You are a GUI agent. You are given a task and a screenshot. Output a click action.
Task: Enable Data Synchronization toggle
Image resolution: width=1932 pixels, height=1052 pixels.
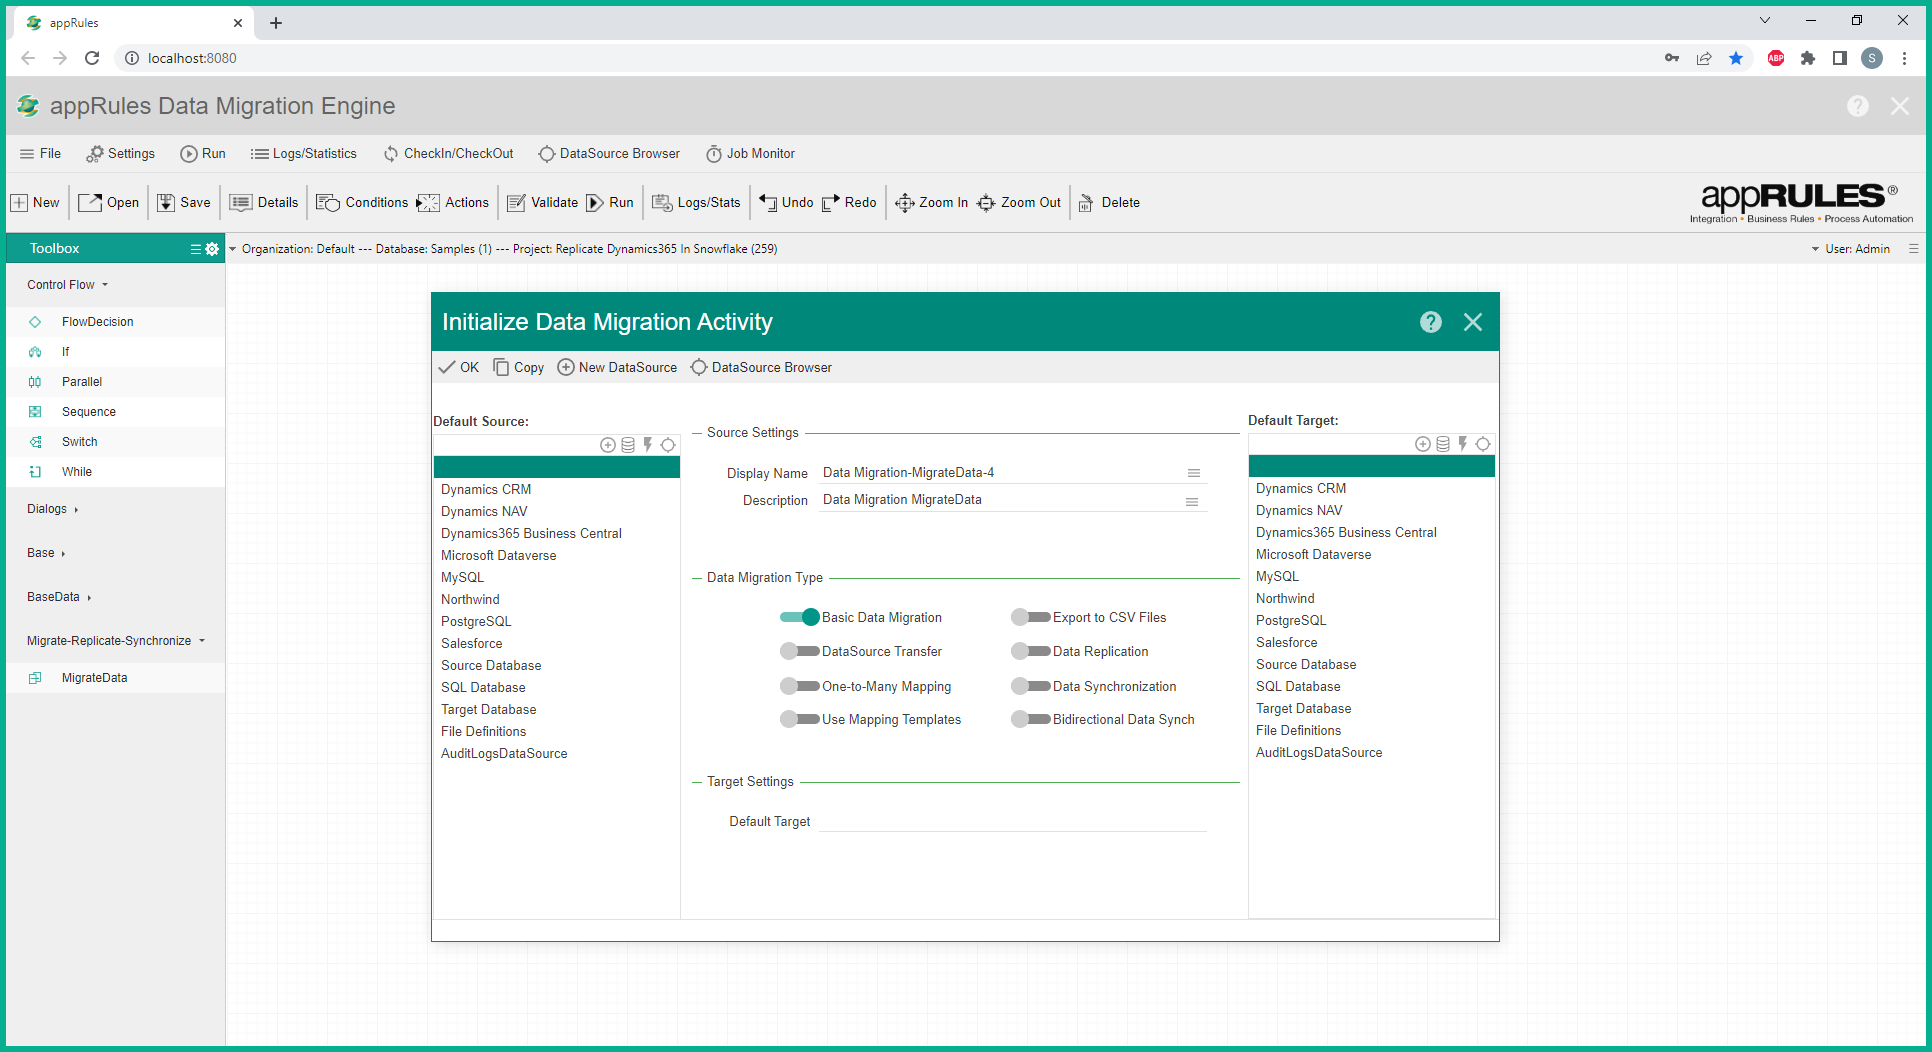[x=1031, y=687]
